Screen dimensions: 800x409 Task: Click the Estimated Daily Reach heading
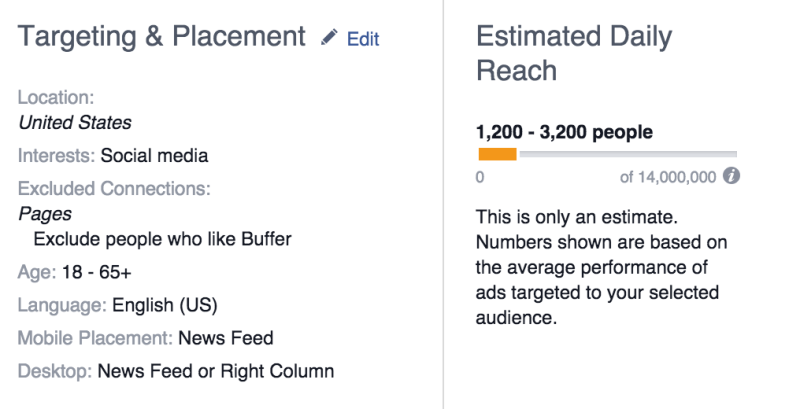[574, 54]
